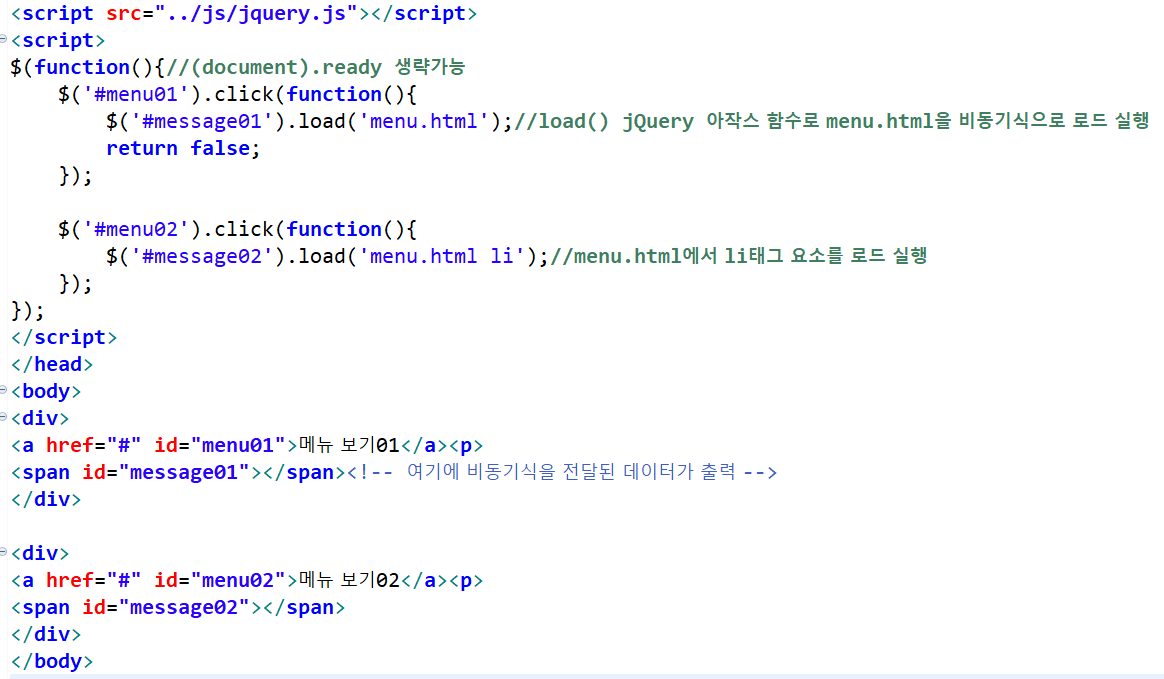The height and width of the screenshot is (679, 1164).
Task: Click the 'return false;' statement
Action: click(x=183, y=148)
